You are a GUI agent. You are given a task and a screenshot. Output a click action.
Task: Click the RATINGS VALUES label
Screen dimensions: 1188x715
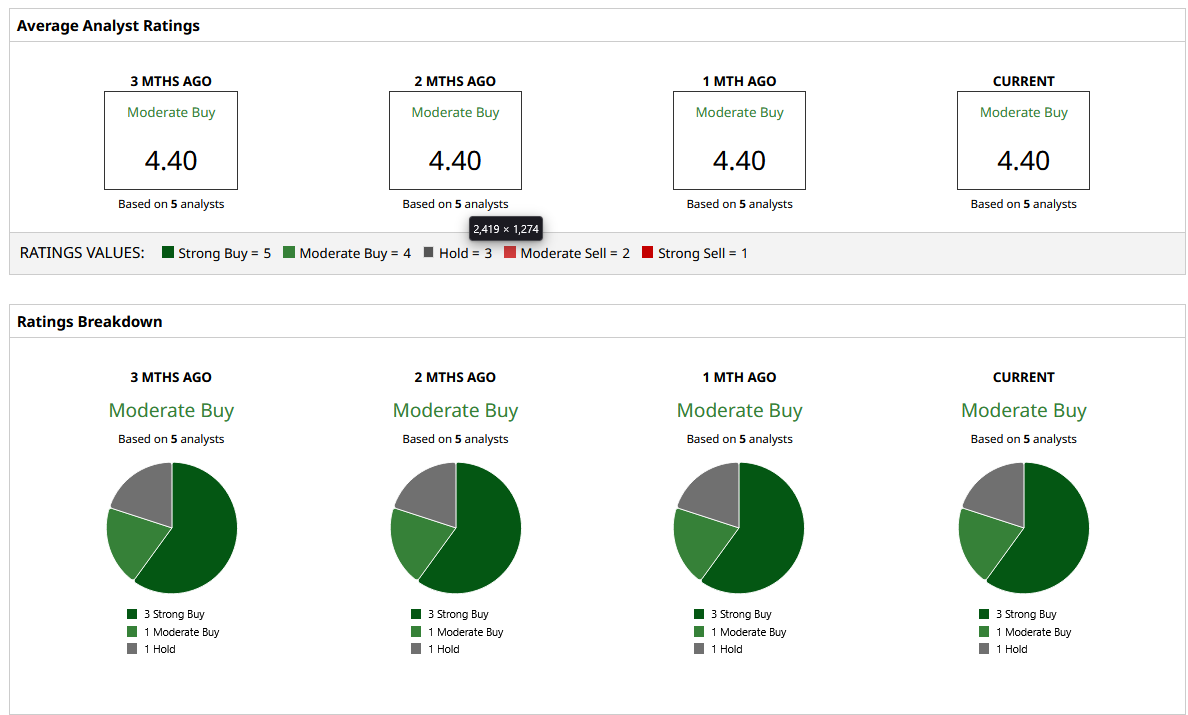click(x=82, y=253)
